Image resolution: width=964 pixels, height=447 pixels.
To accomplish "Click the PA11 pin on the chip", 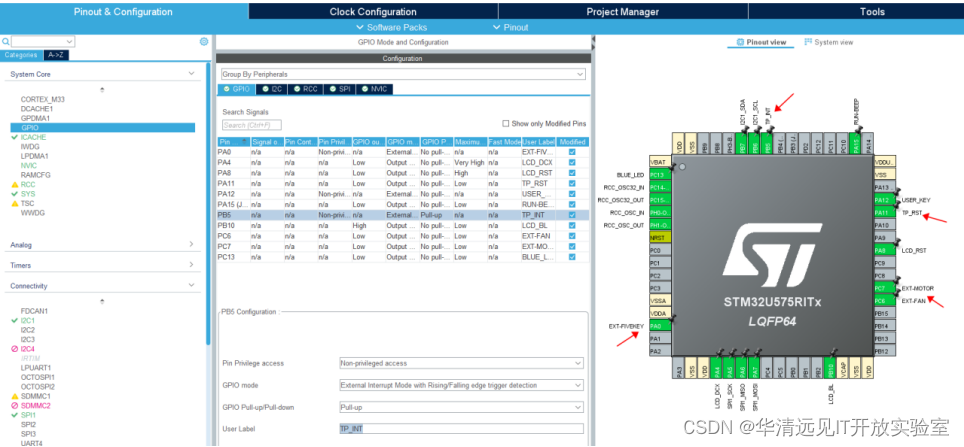I will (x=885, y=213).
